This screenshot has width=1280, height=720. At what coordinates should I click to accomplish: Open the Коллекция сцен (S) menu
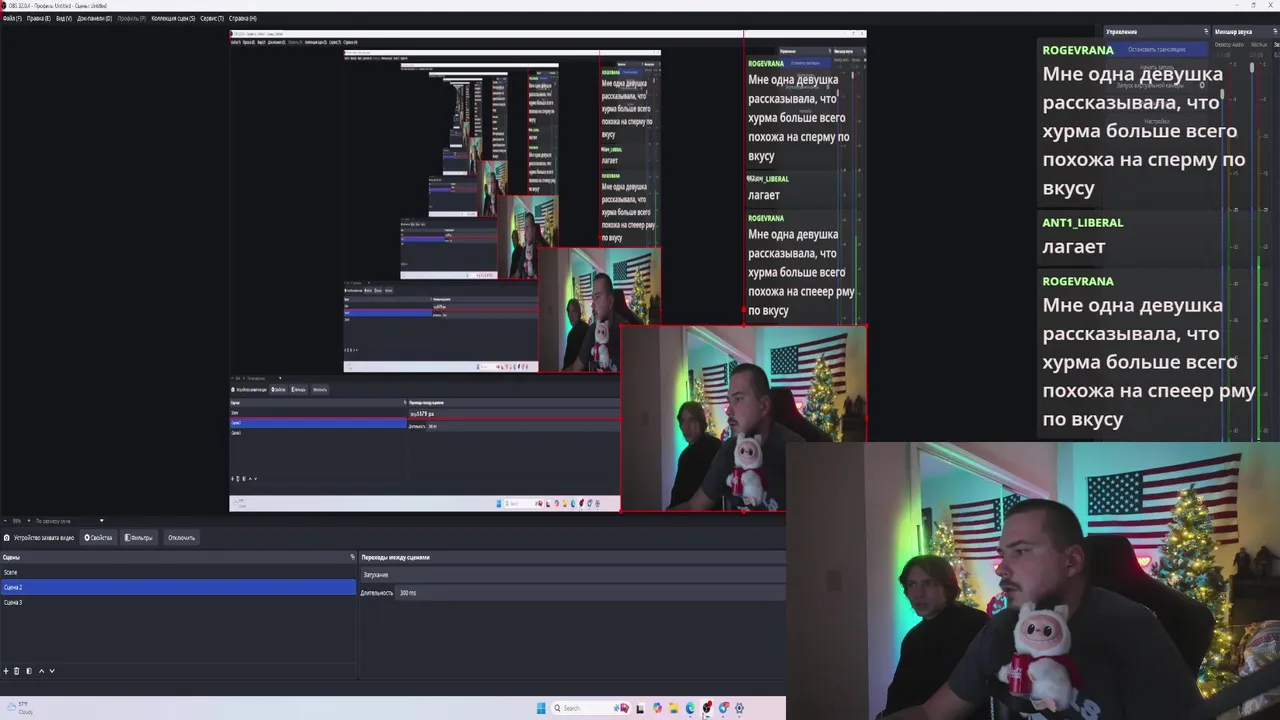(x=173, y=18)
